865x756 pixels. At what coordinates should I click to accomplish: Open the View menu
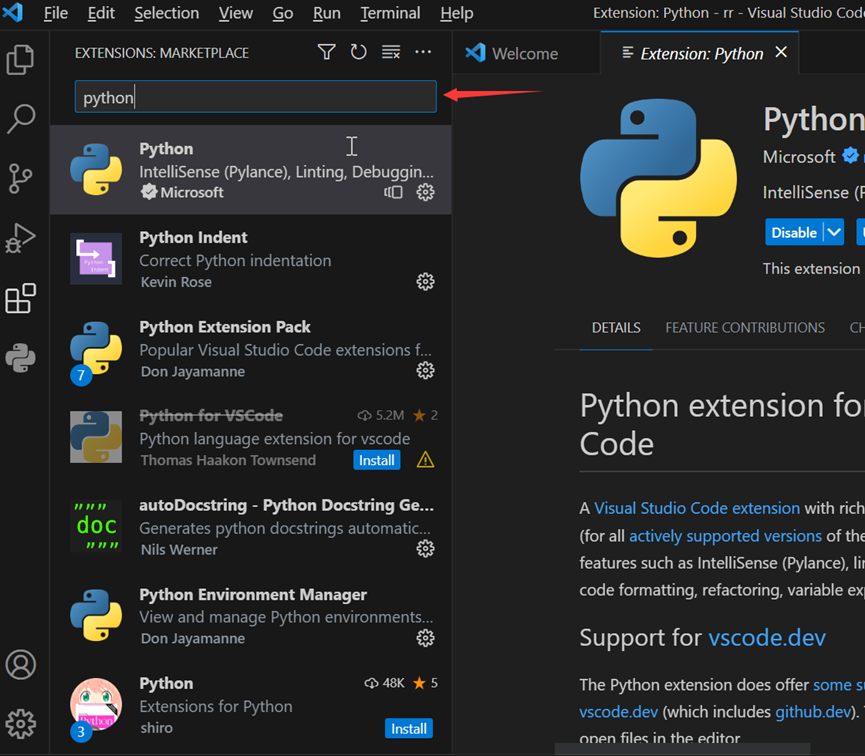[x=236, y=13]
